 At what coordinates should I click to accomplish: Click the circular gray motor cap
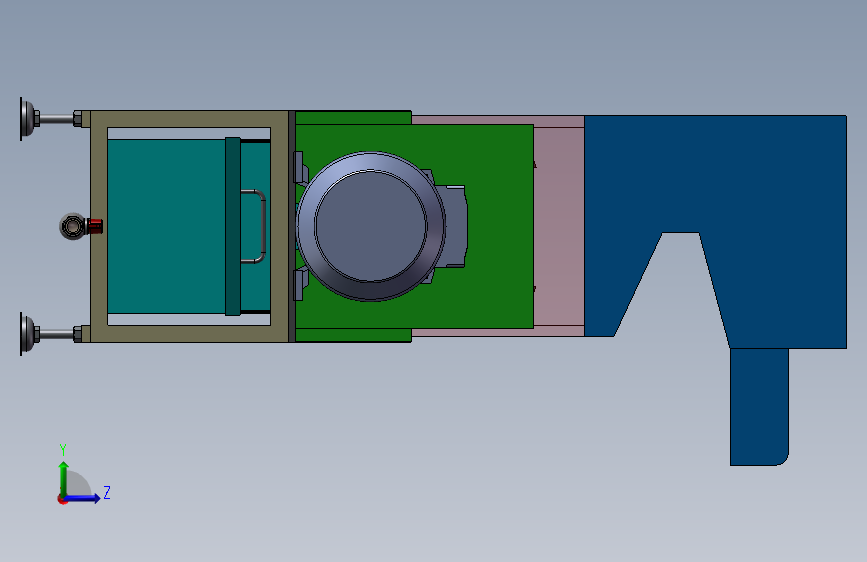(x=370, y=226)
